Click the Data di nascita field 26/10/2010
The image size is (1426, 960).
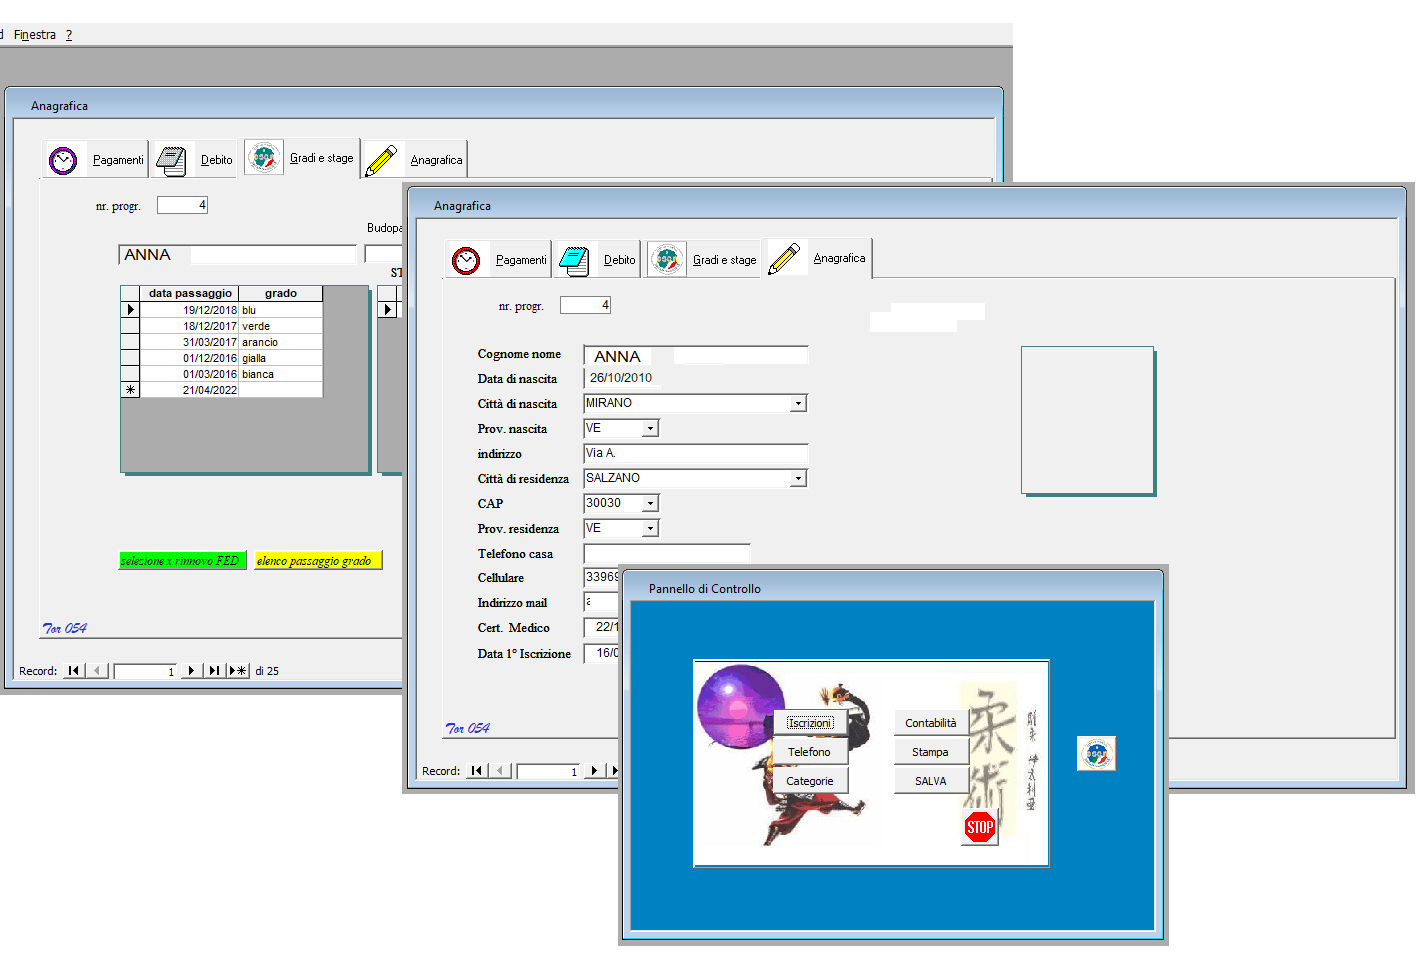[621, 378]
